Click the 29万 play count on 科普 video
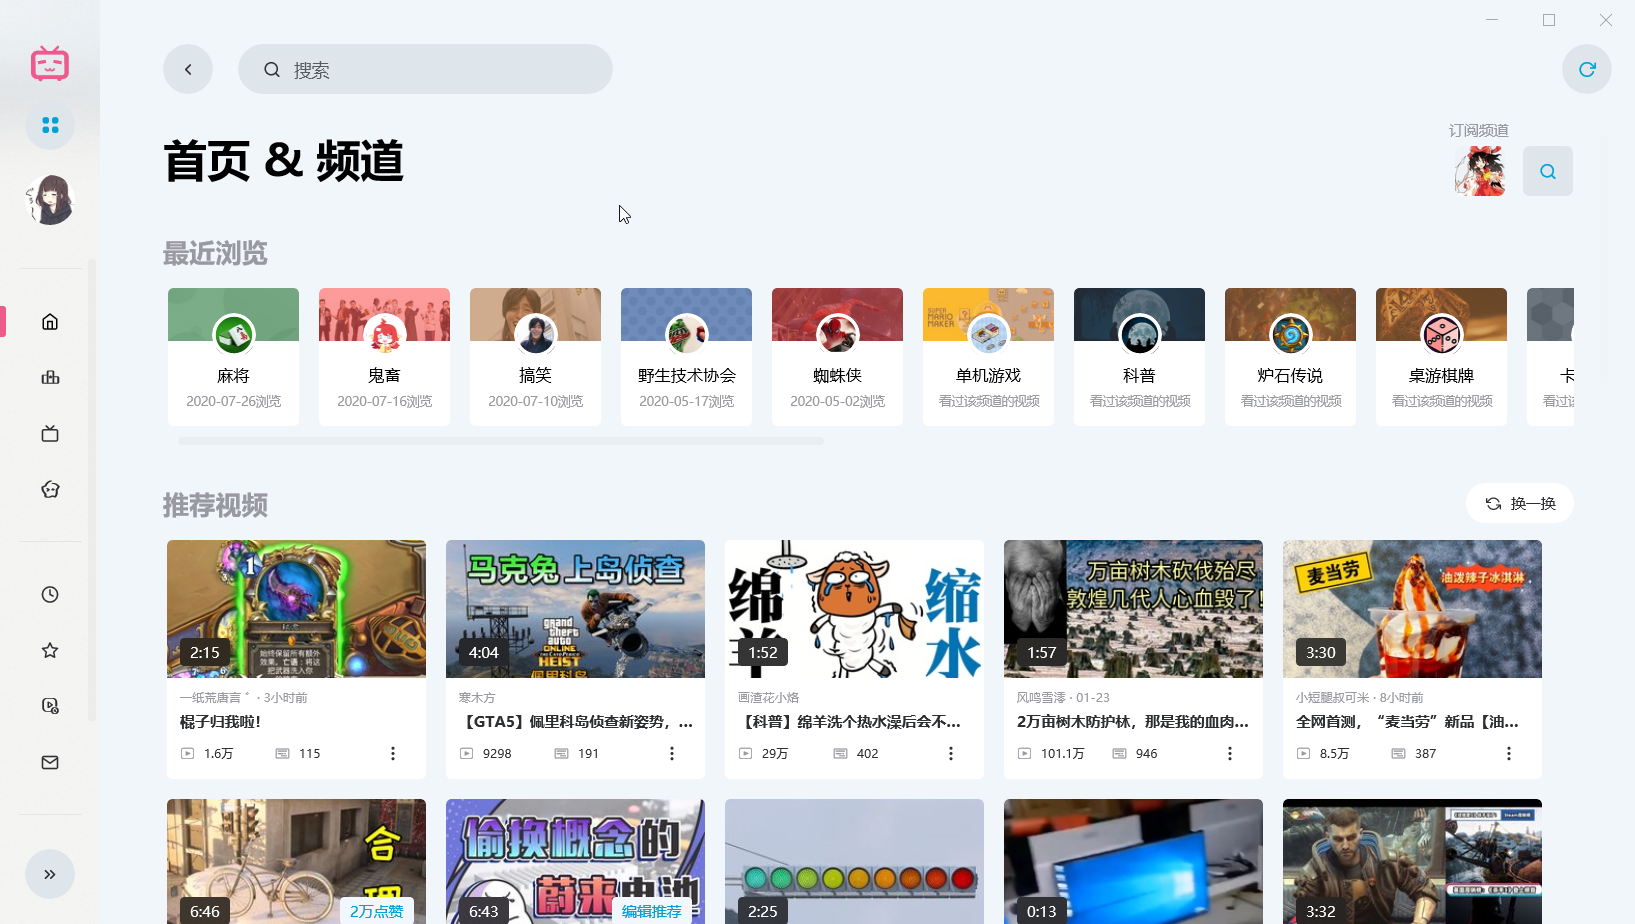Image resolution: width=1635 pixels, height=924 pixels. tap(774, 753)
